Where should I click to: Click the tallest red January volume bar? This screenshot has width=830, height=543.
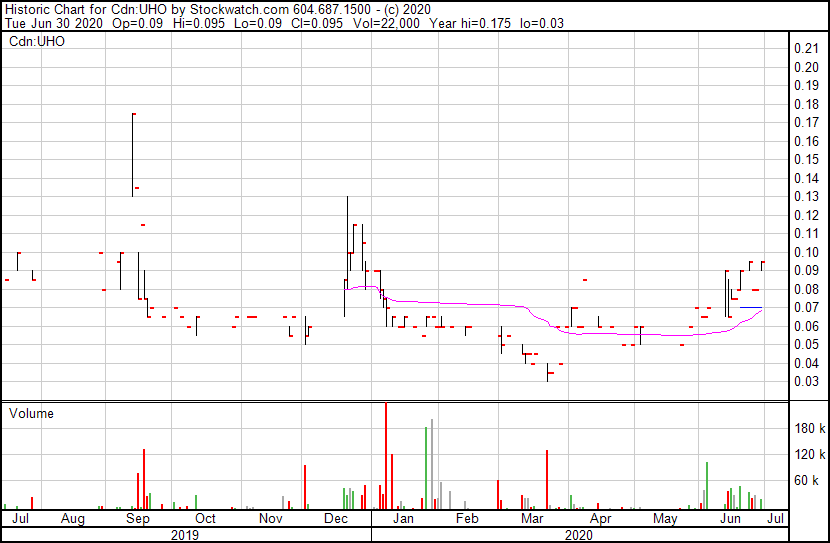click(x=386, y=456)
